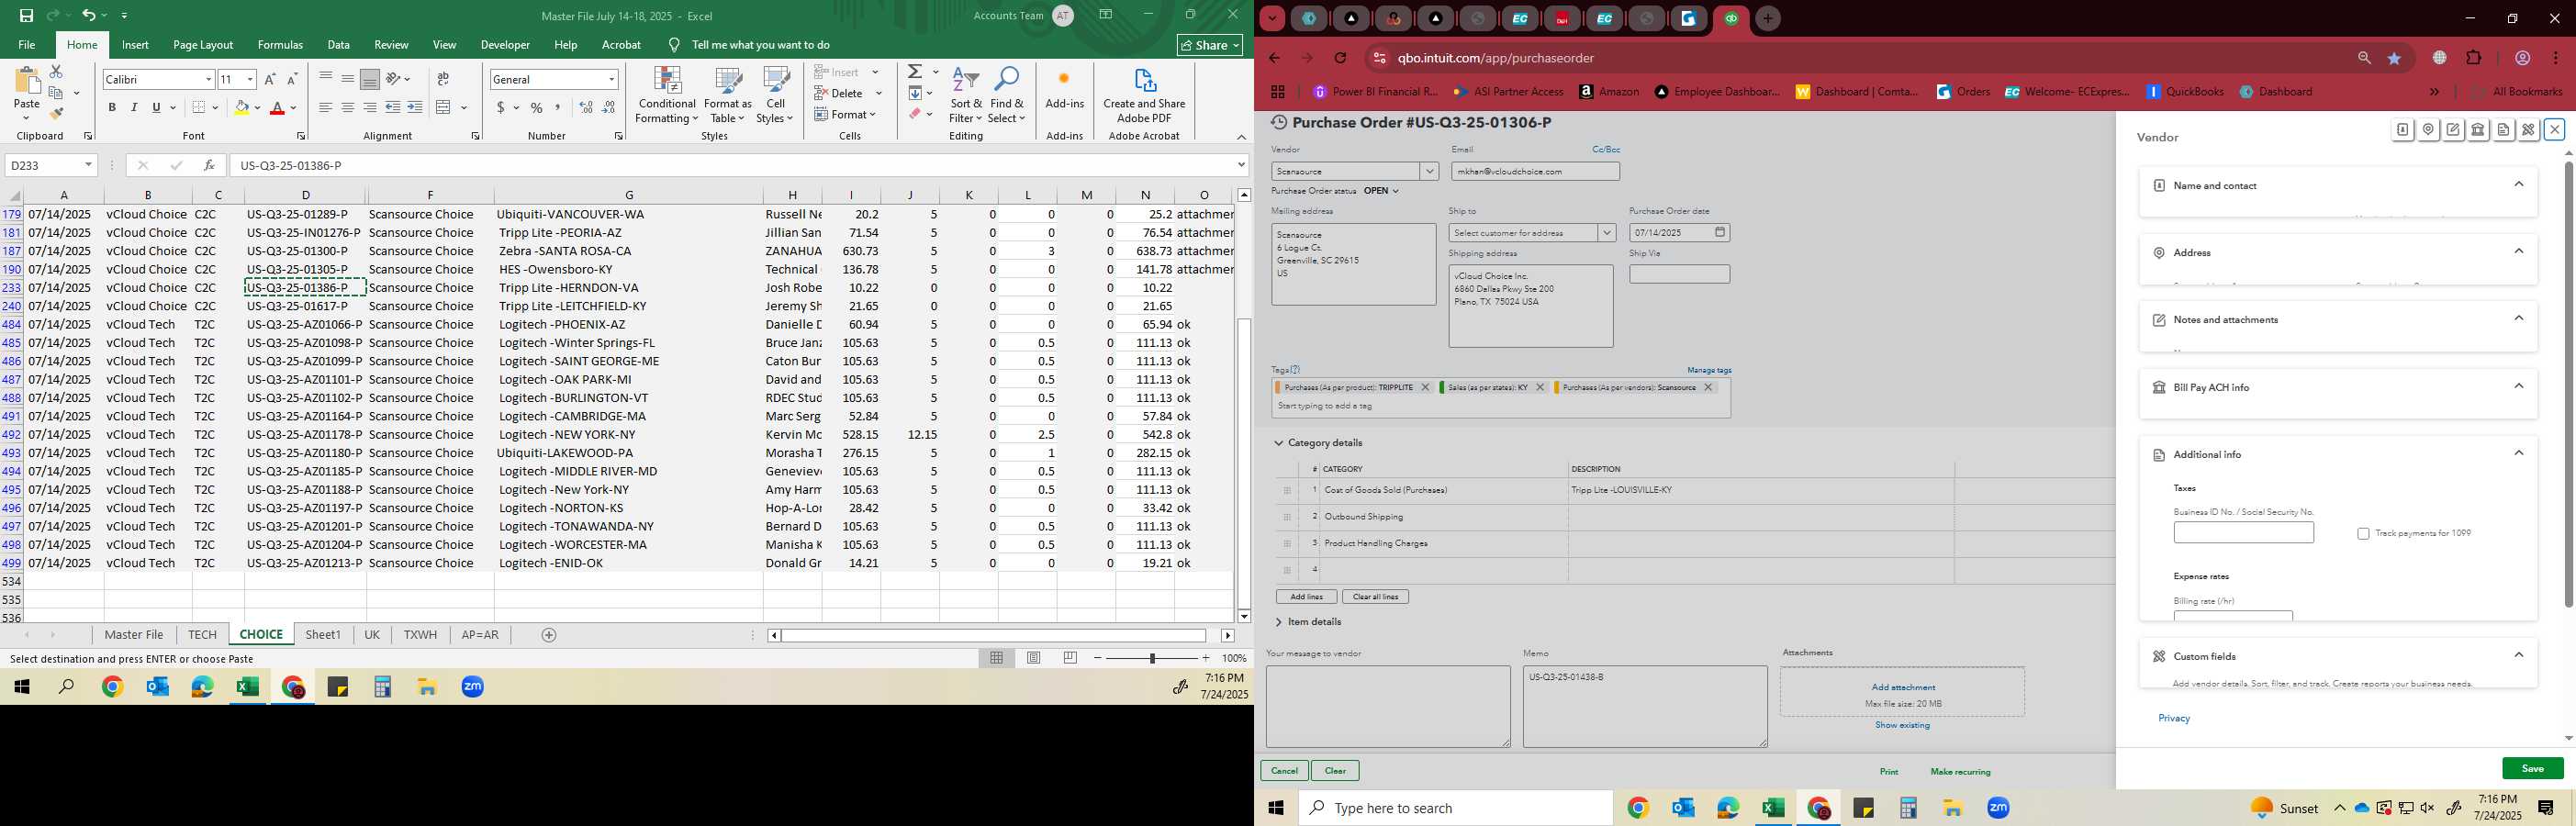The width and height of the screenshot is (2576, 826).
Task: Collapse the Bill Pay ACH info card
Action: click(2518, 386)
